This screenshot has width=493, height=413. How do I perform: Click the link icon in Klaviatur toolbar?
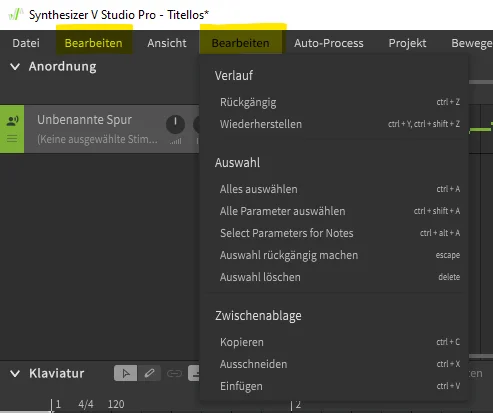[x=174, y=373]
